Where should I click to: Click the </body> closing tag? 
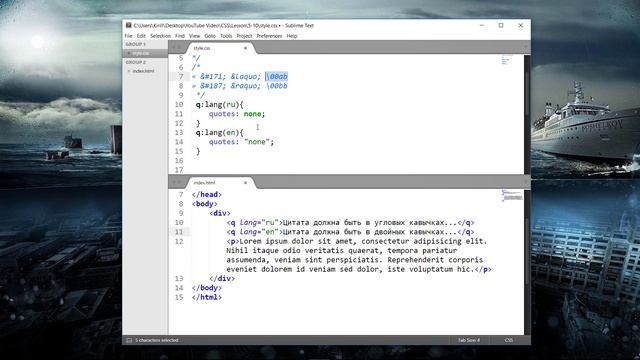click(207, 288)
